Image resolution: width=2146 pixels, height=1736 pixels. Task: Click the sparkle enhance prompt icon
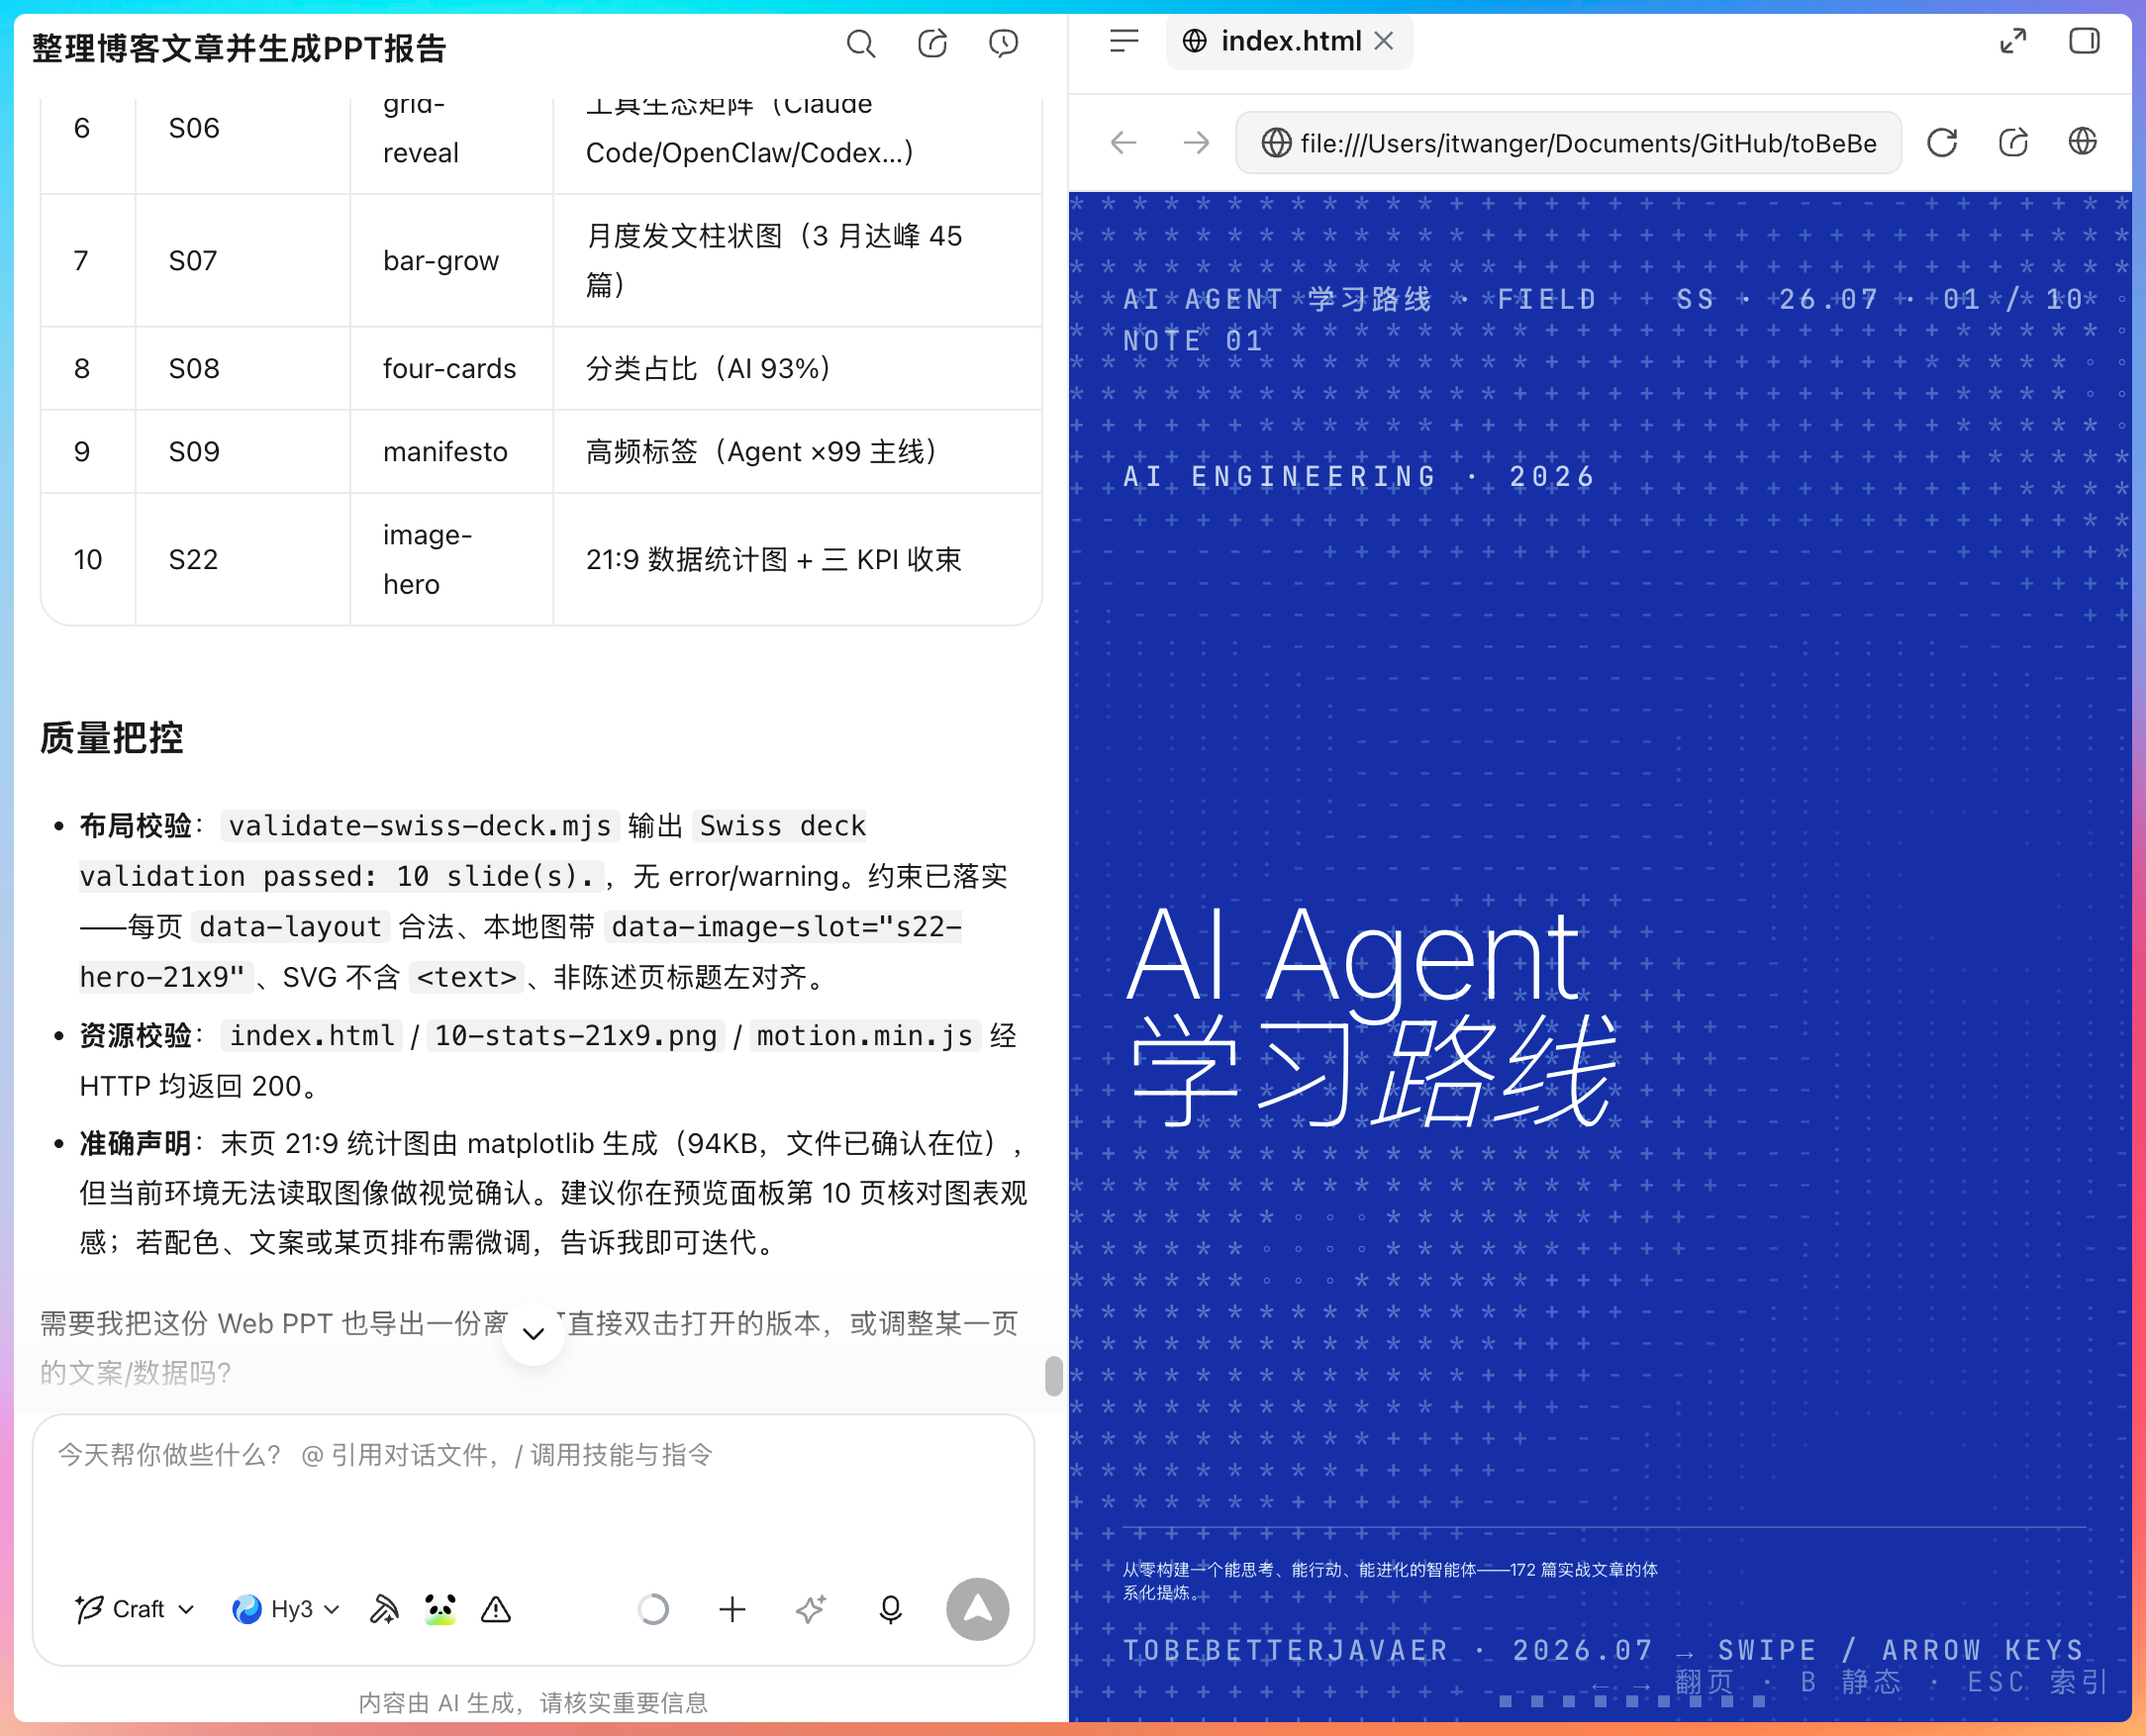pyautogui.click(x=811, y=1609)
